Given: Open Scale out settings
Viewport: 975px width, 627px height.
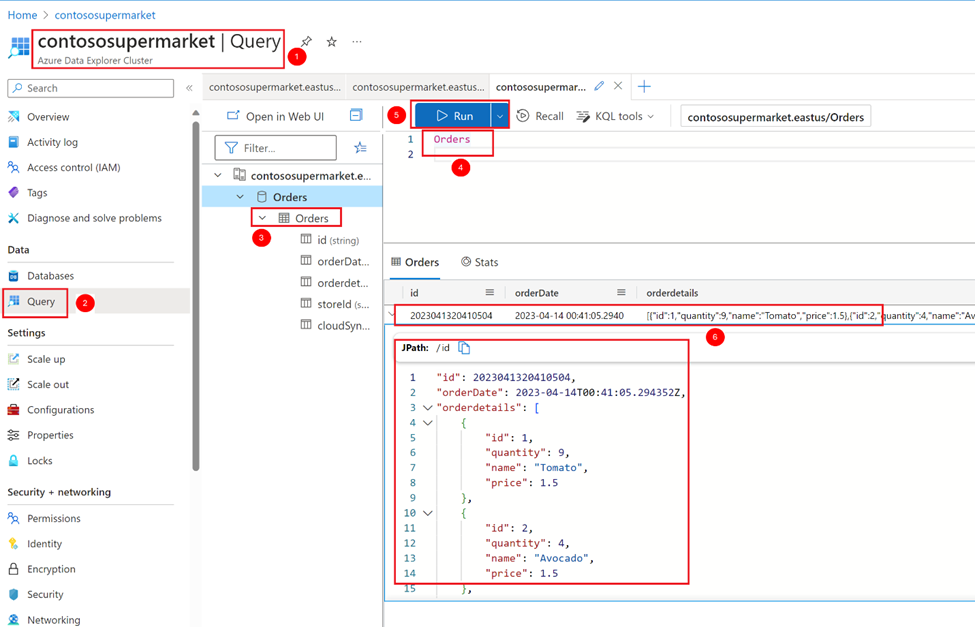Looking at the screenshot, I should [x=47, y=385].
